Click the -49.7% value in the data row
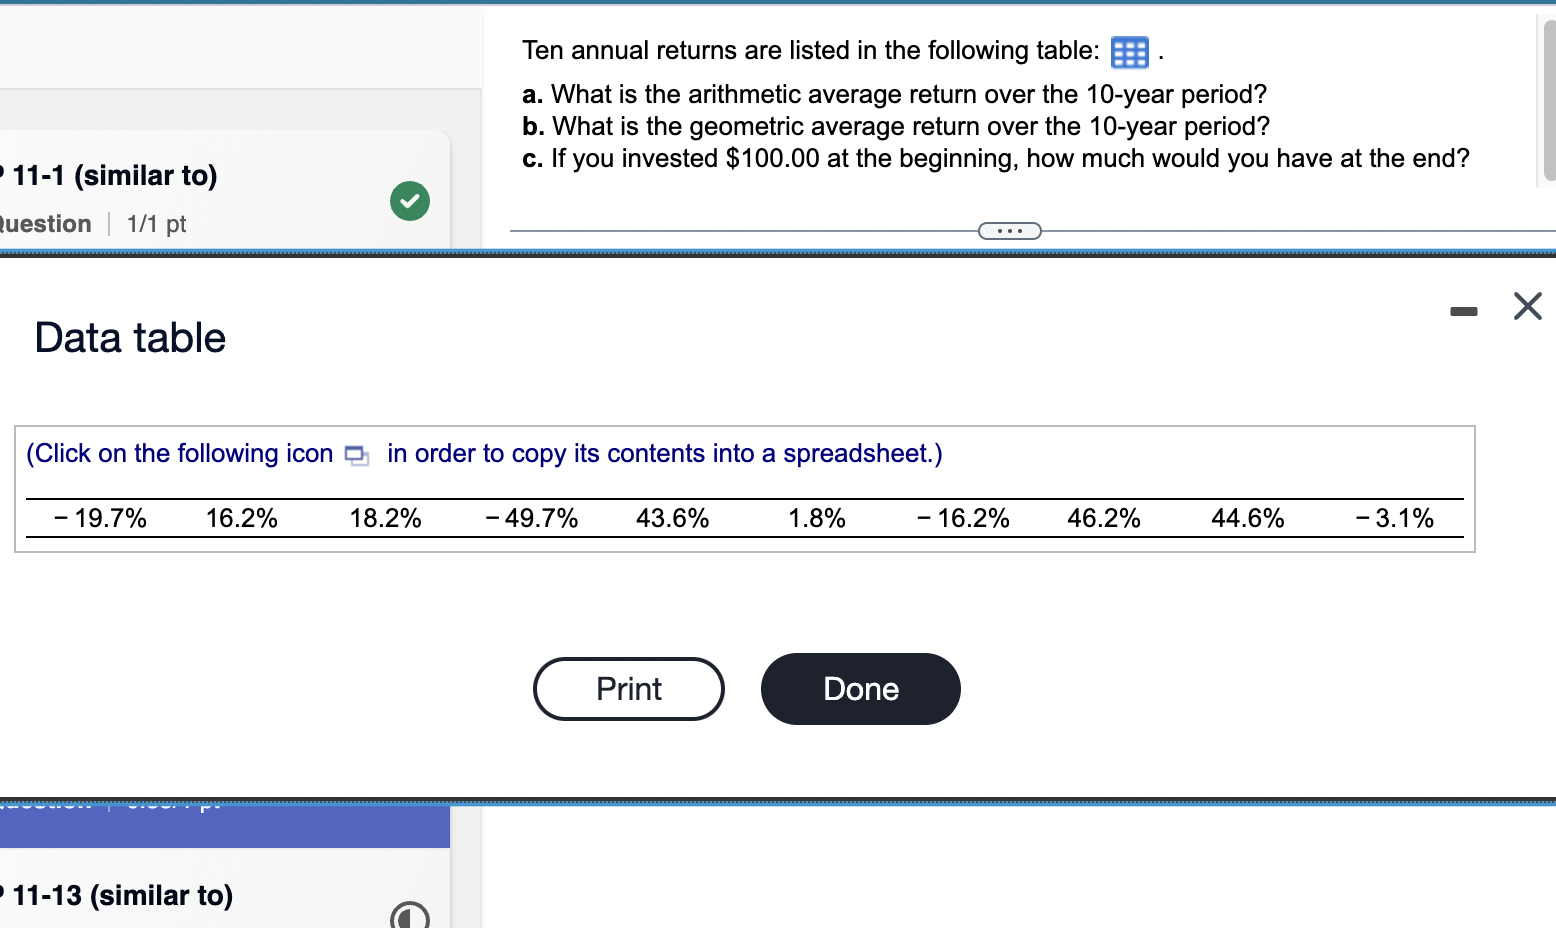 (x=531, y=518)
